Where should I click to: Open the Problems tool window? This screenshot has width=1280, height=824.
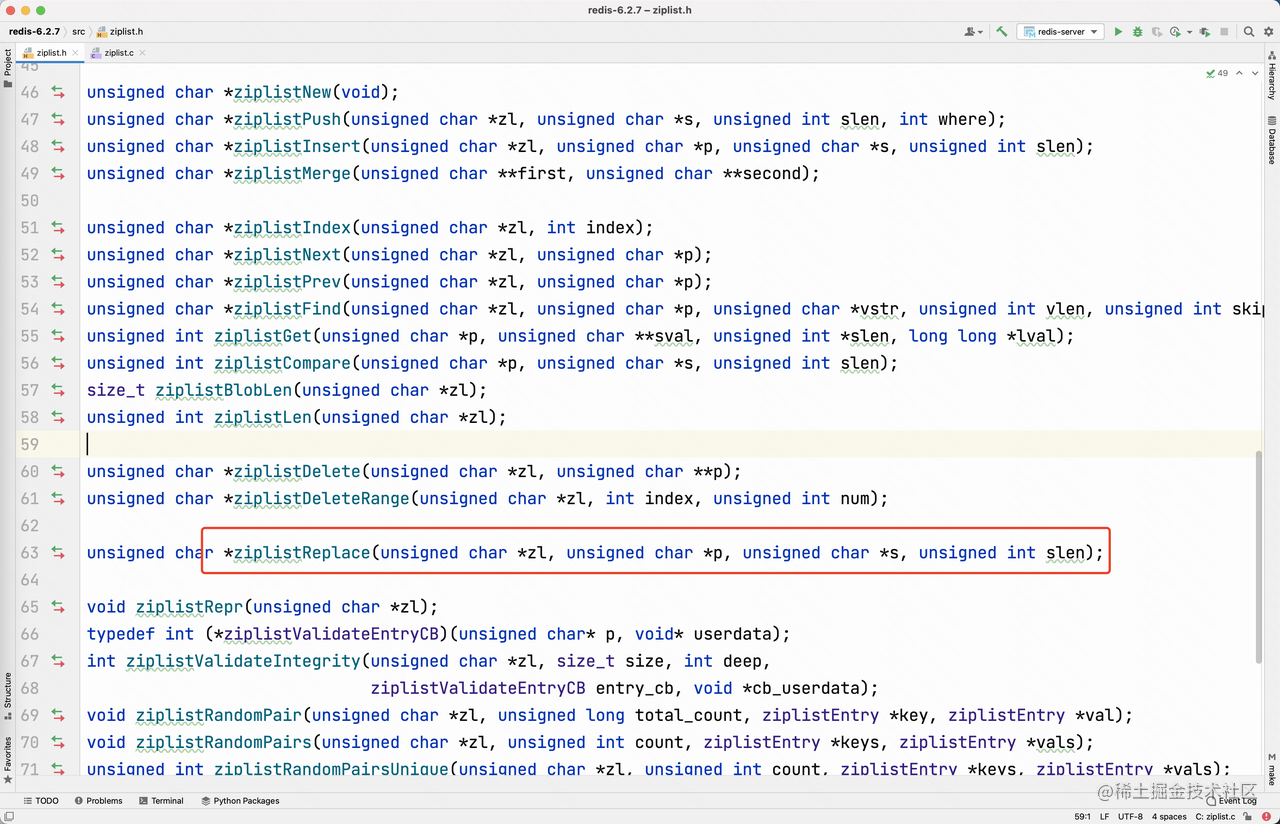[x=98, y=801]
